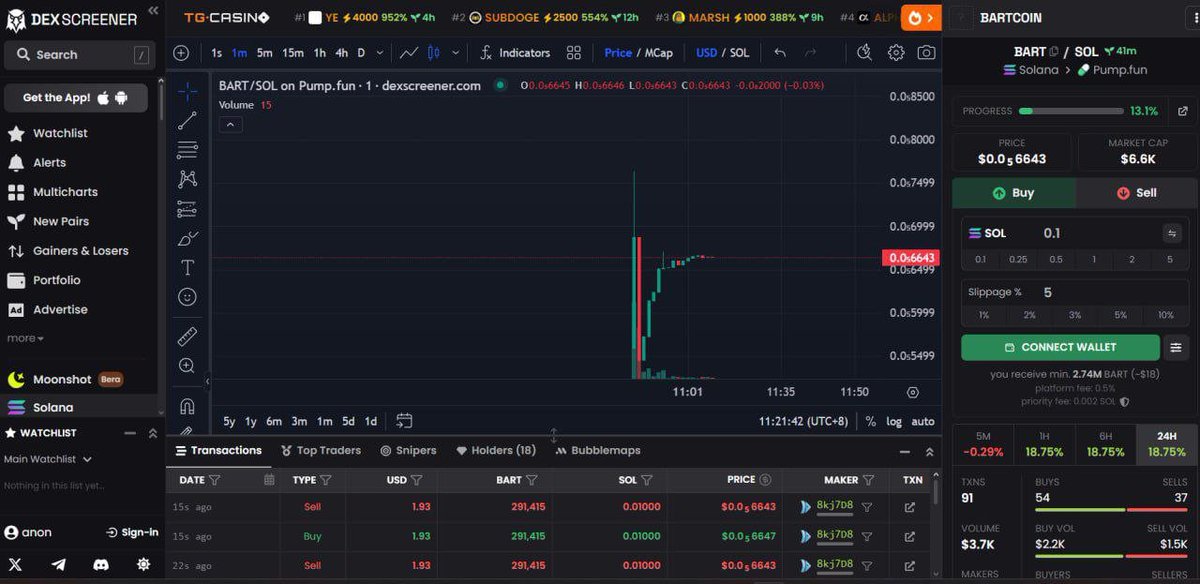Open the Discord link in sidebar
The width and height of the screenshot is (1200, 584).
pyautogui.click(x=101, y=565)
